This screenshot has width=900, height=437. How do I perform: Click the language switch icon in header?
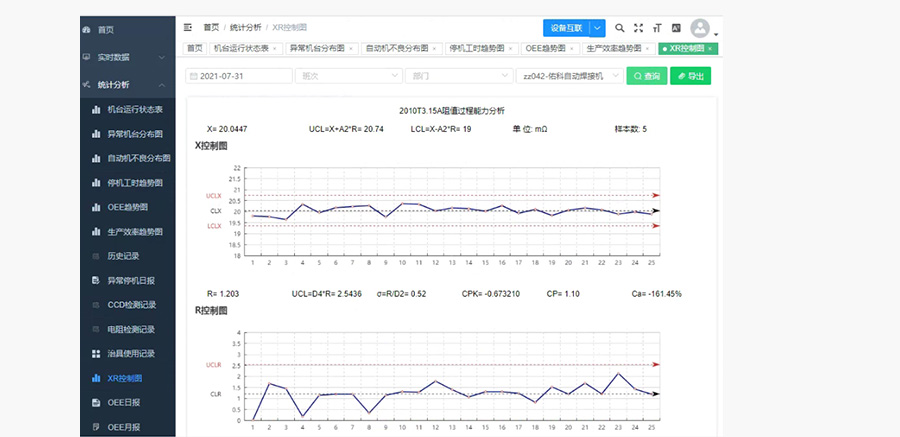tap(676, 28)
